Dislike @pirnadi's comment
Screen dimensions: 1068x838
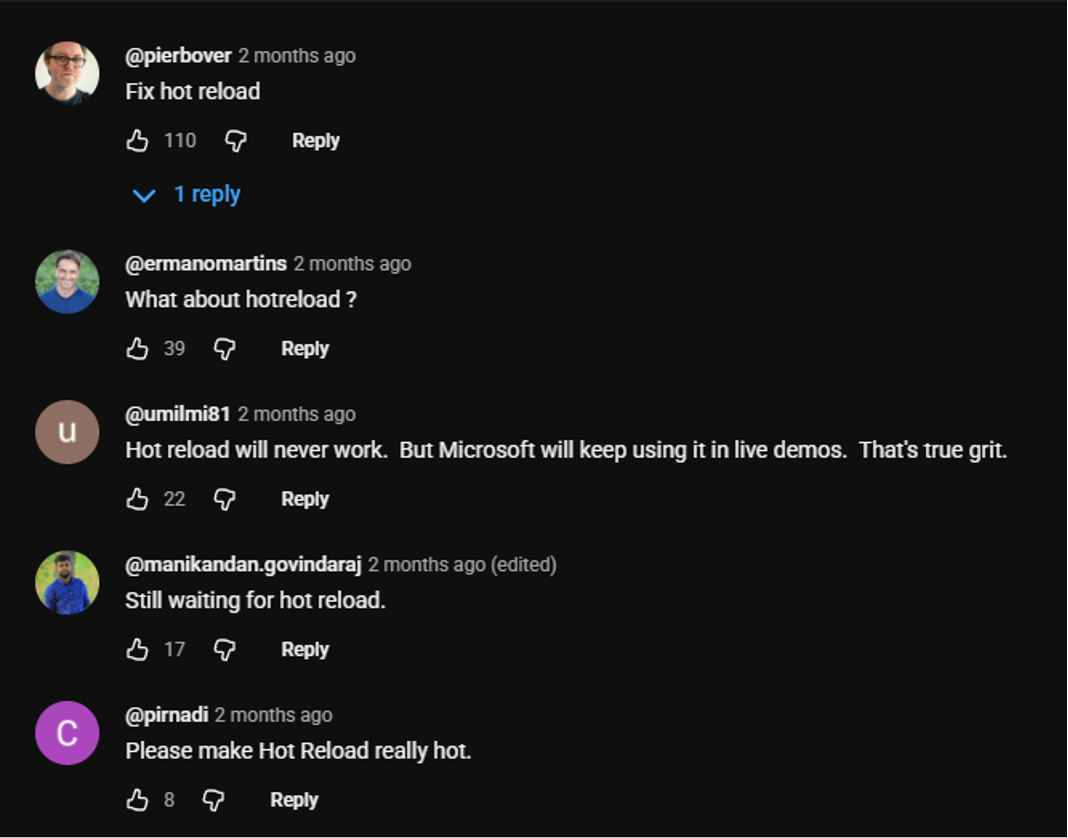tap(212, 799)
